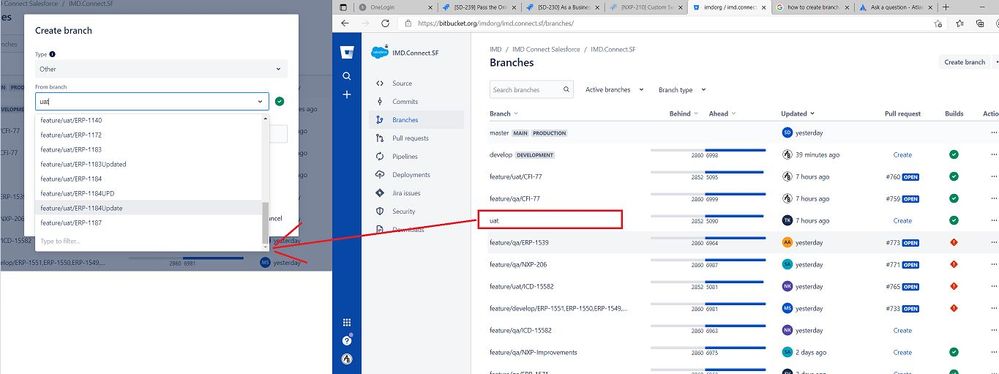Select feature/uat/ERP-1183Updated from branch list
999x374 pixels.
[x=148, y=164]
